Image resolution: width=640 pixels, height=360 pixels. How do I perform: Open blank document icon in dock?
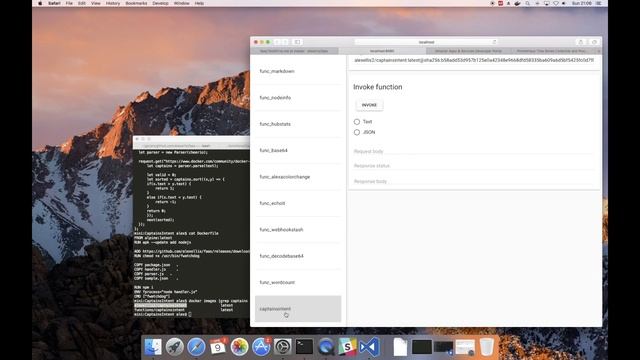400,347
